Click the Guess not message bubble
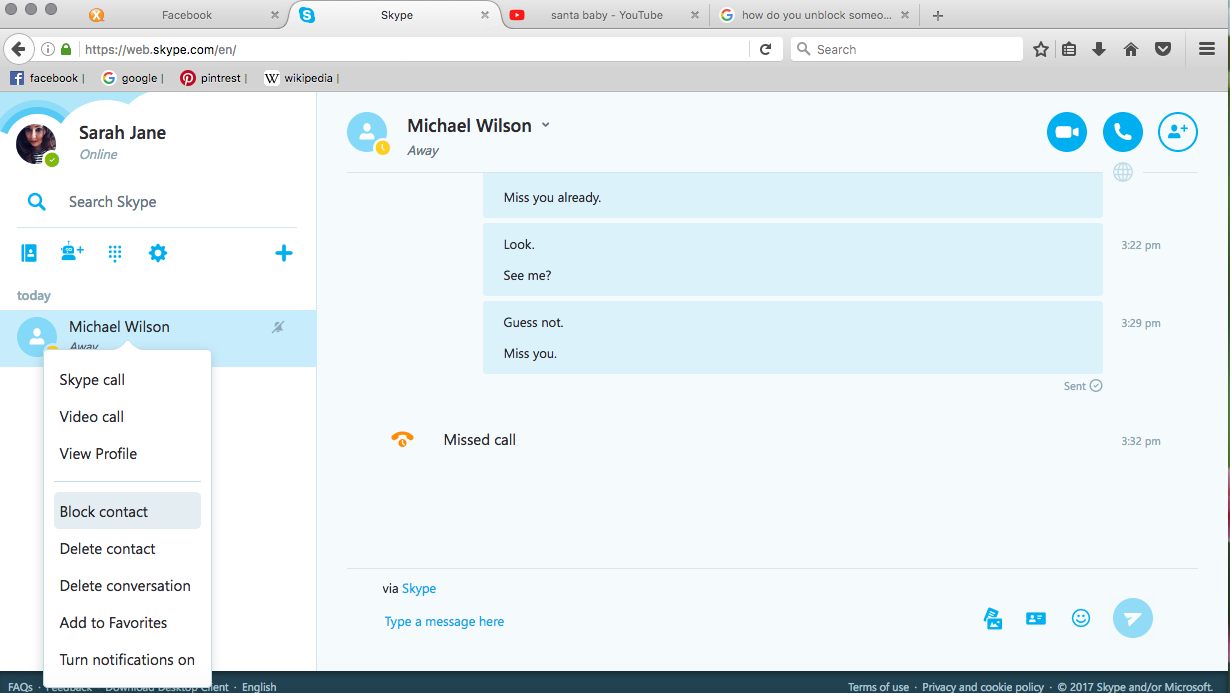Image resolution: width=1230 pixels, height=693 pixels. [x=793, y=338]
